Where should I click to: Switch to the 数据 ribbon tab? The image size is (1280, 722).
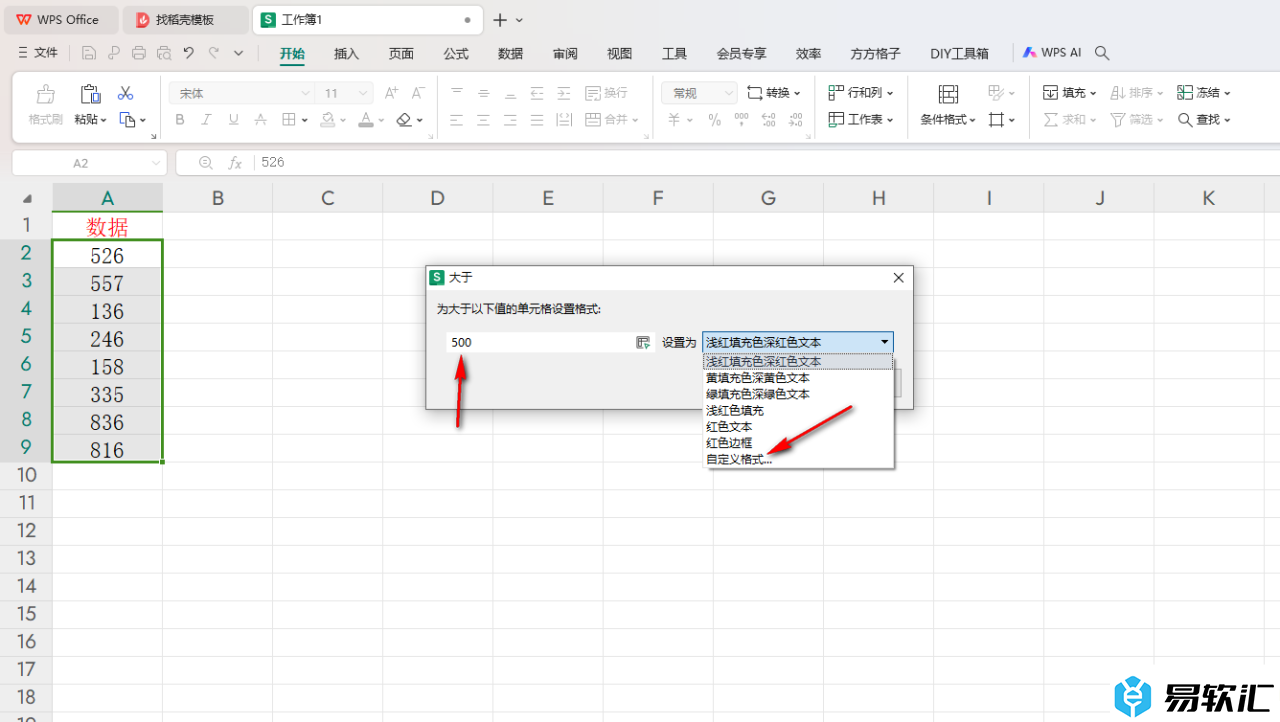point(510,54)
